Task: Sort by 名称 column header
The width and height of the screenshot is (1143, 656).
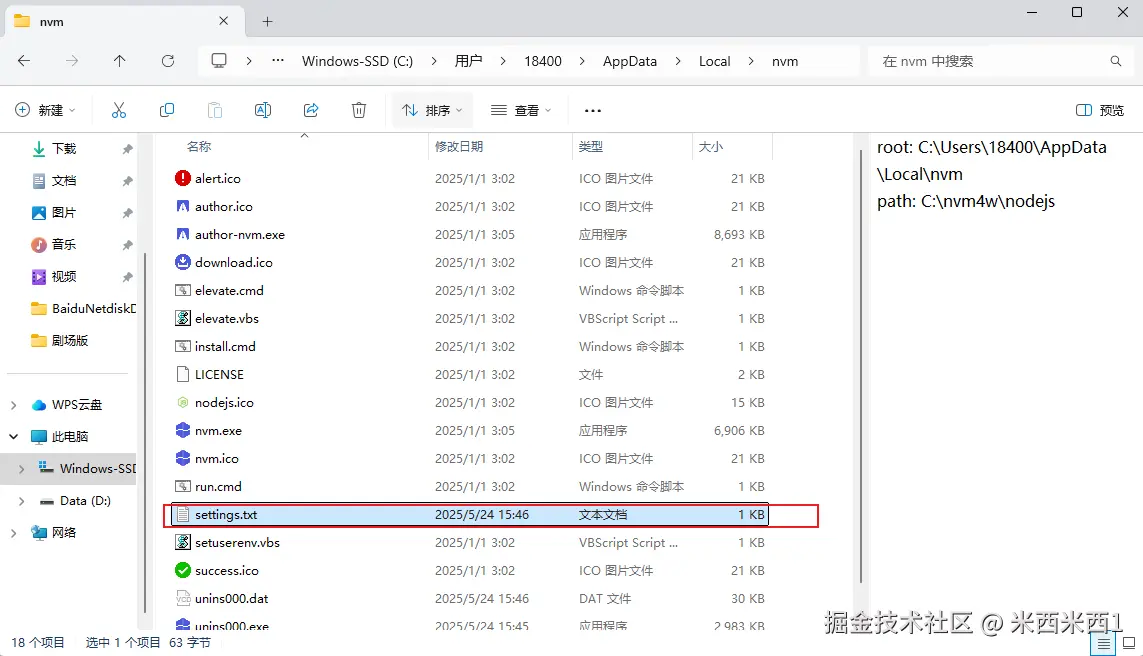Action: coord(199,147)
